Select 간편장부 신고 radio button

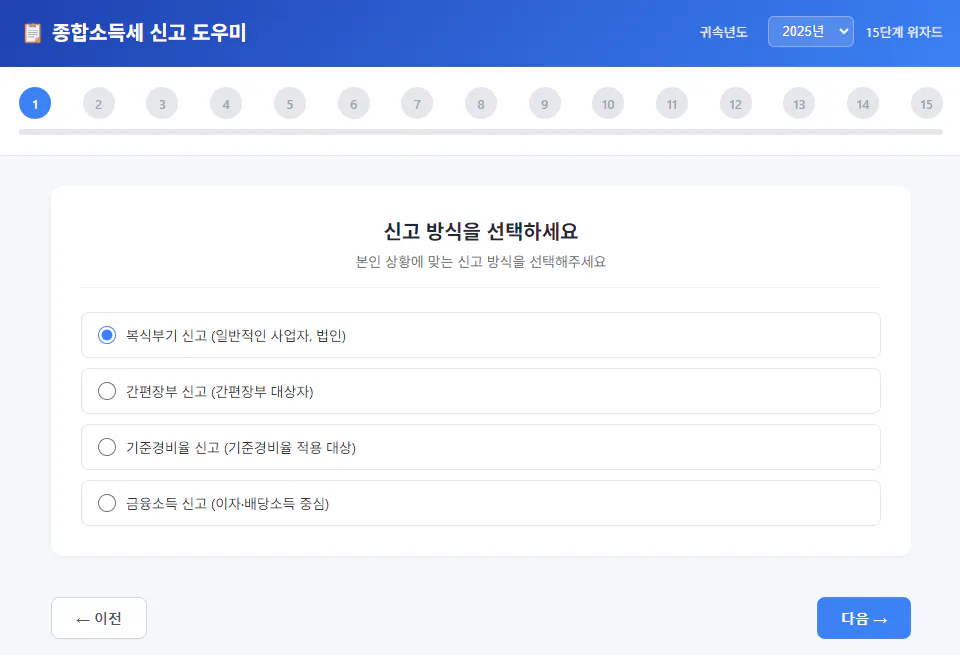pyautogui.click(x=107, y=391)
